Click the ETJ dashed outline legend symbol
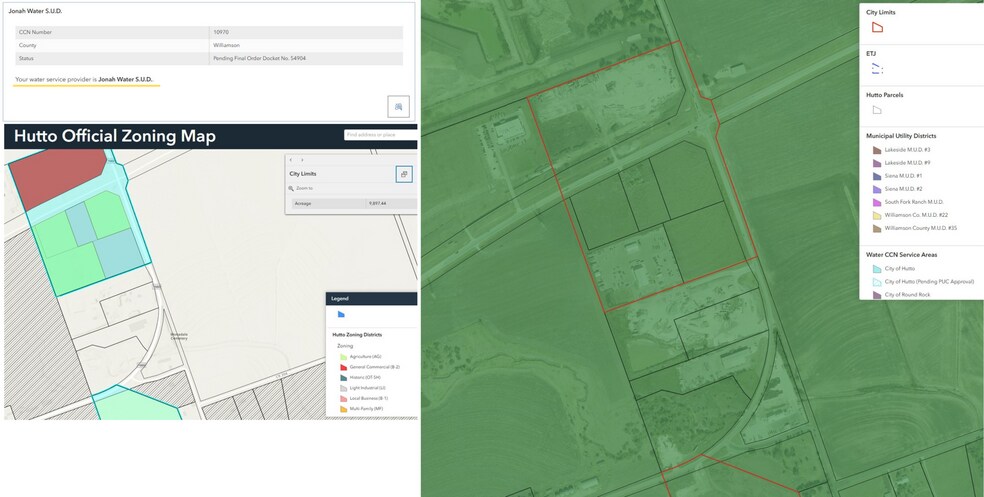The height and width of the screenshot is (497, 984). [x=877, y=69]
